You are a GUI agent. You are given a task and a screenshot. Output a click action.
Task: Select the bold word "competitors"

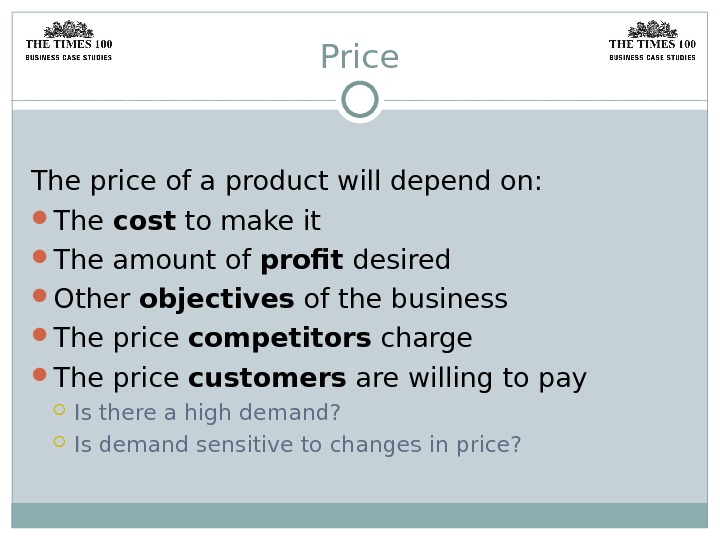[279, 339]
